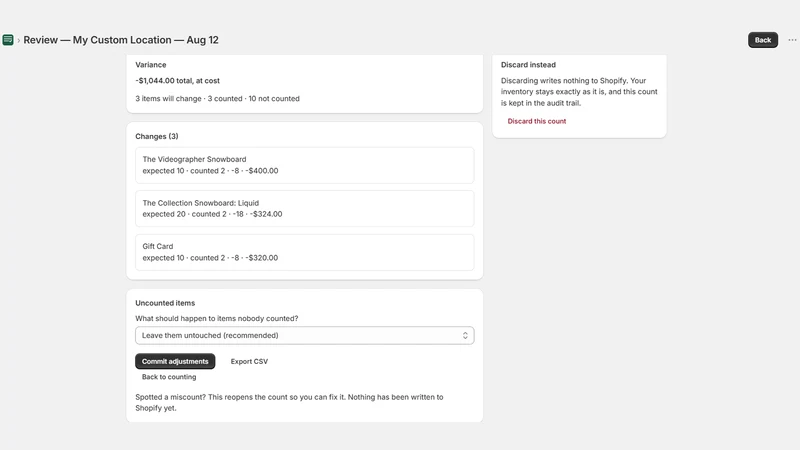Discard this count
This screenshot has width=800, height=450.
coord(537,121)
